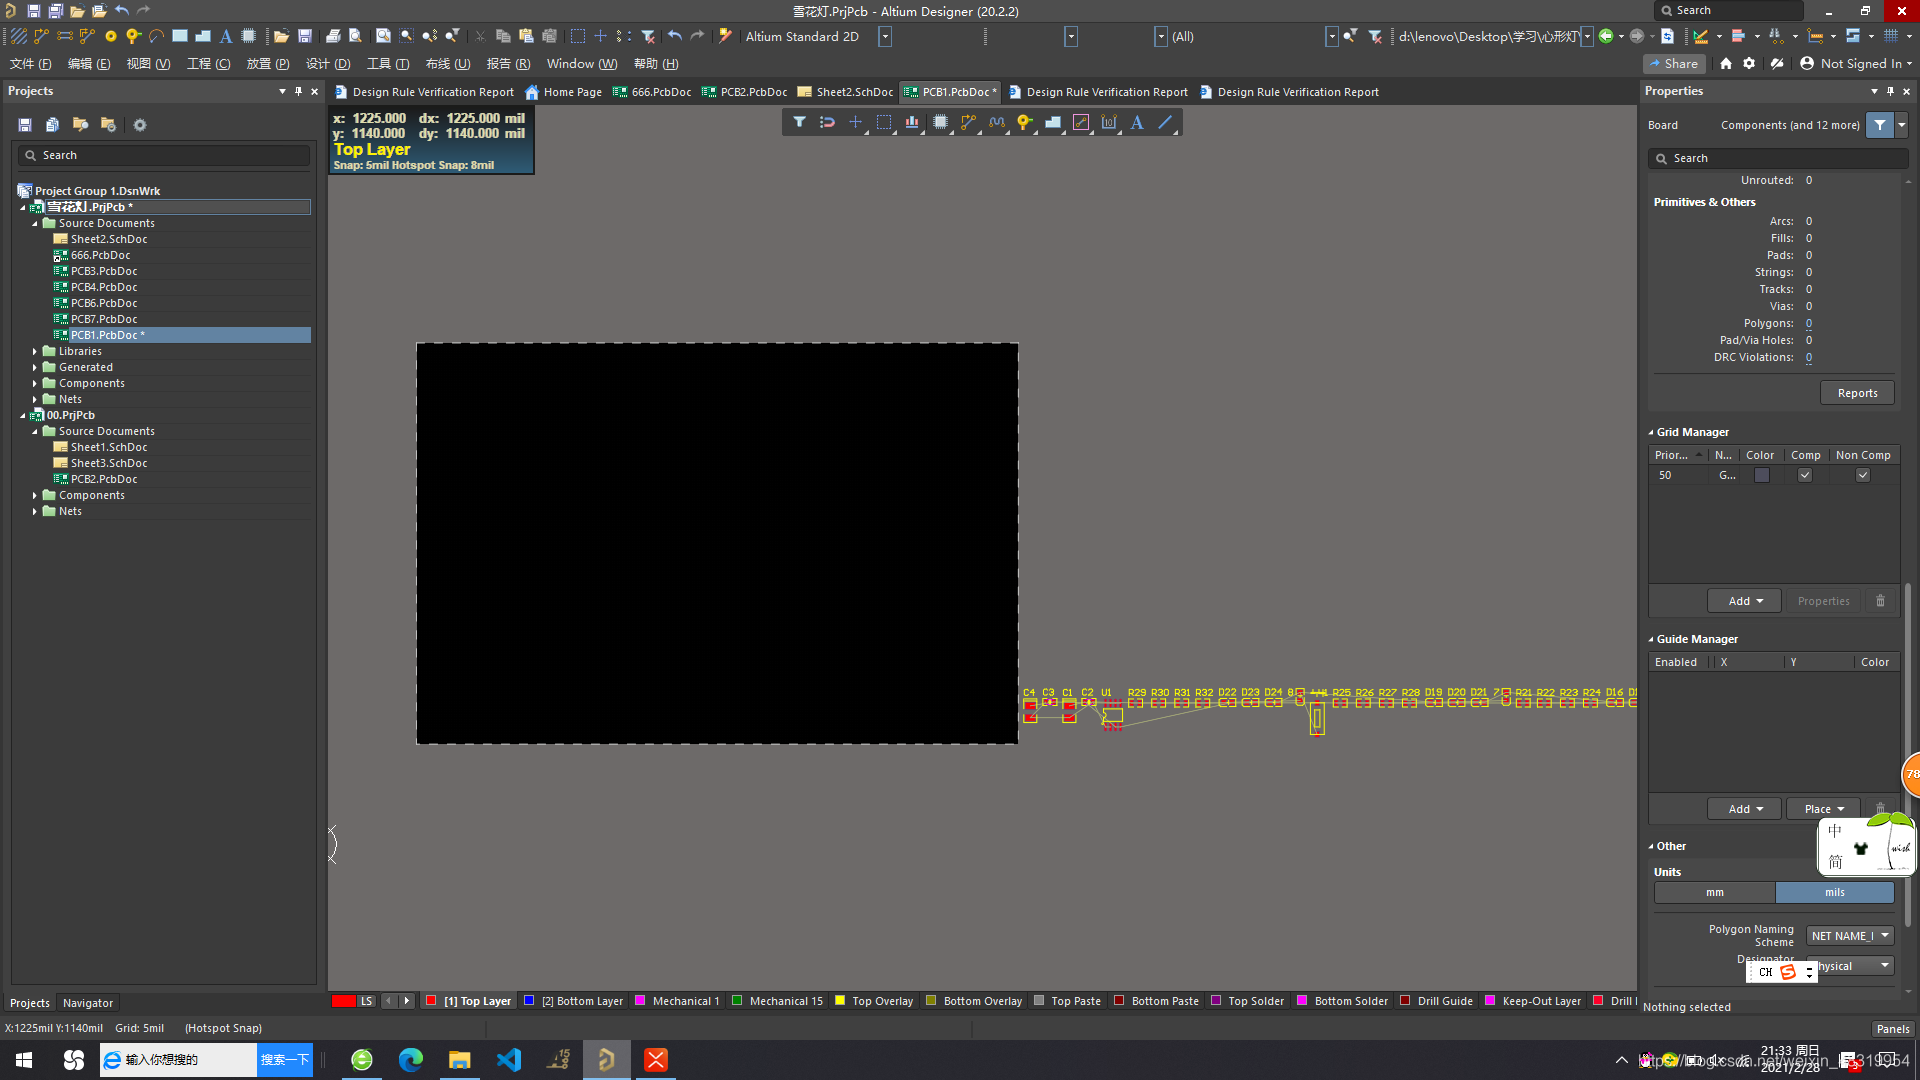Click the red current layer color swatch
Image resolution: width=1920 pixels, height=1080 pixels.
(343, 1000)
